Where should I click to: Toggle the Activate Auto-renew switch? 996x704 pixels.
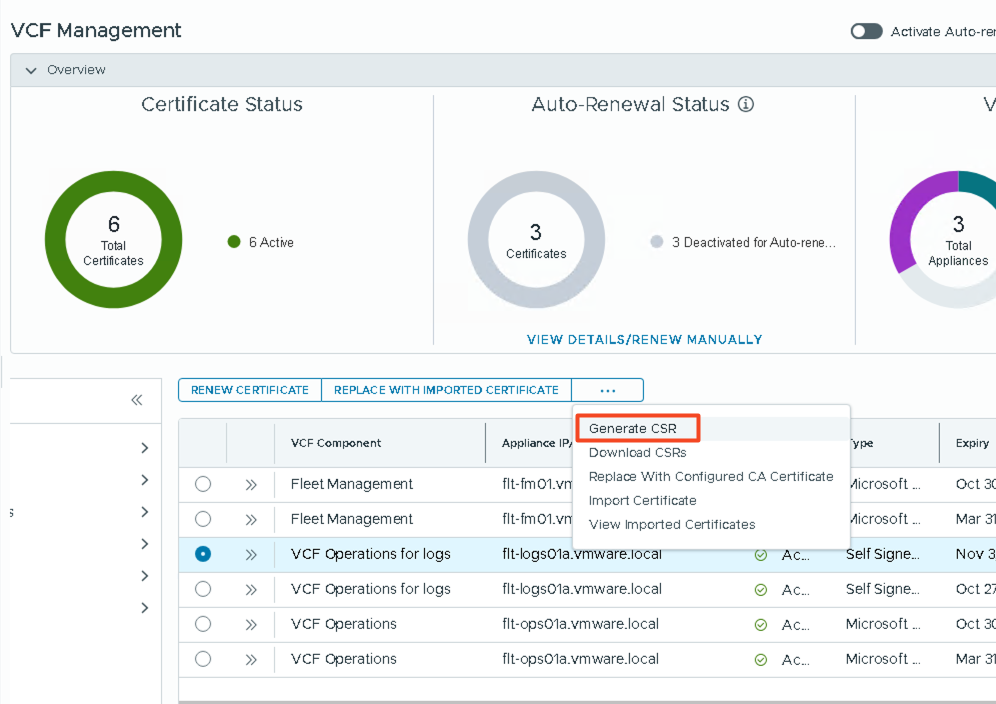(866, 31)
